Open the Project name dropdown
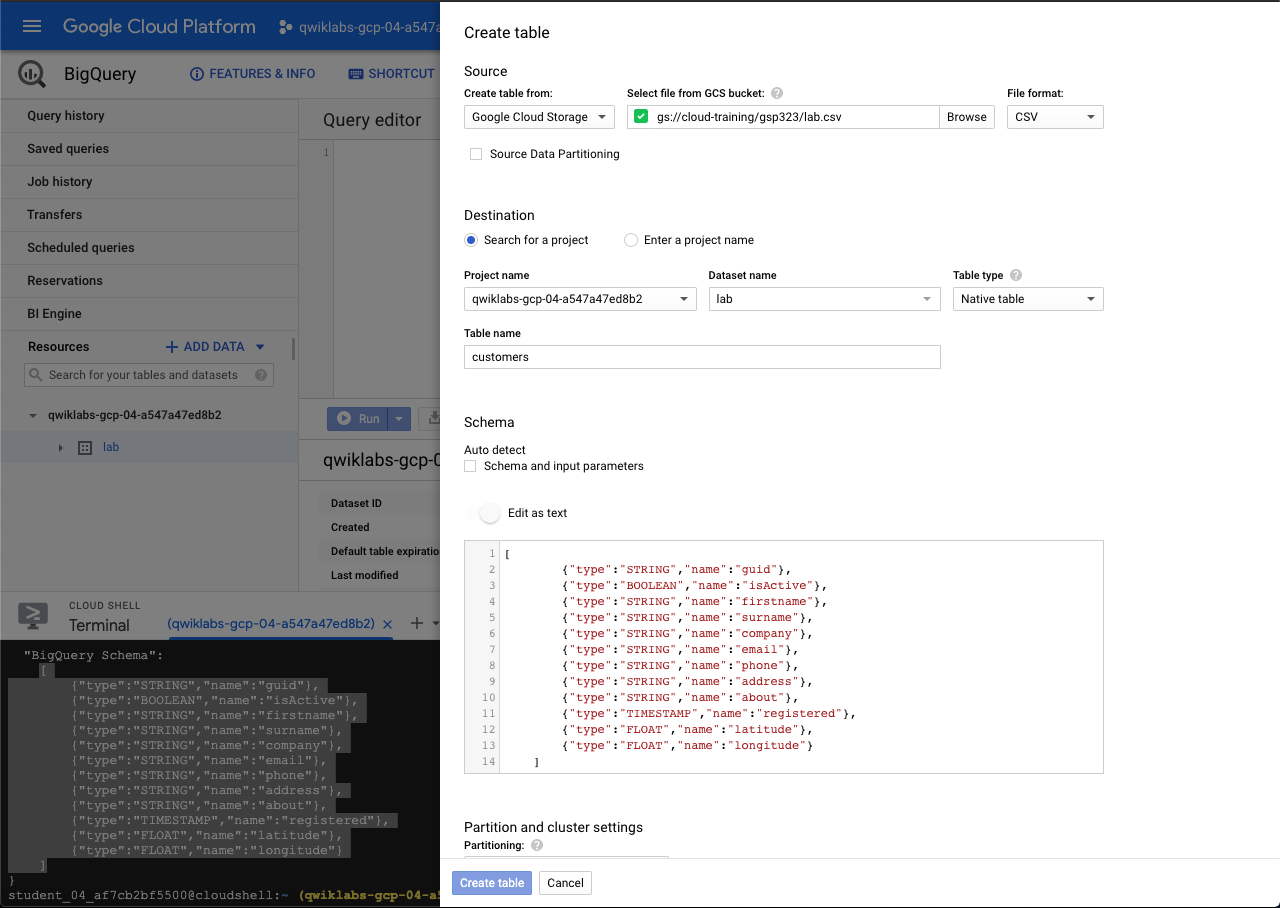The image size is (1280, 908). click(580, 299)
